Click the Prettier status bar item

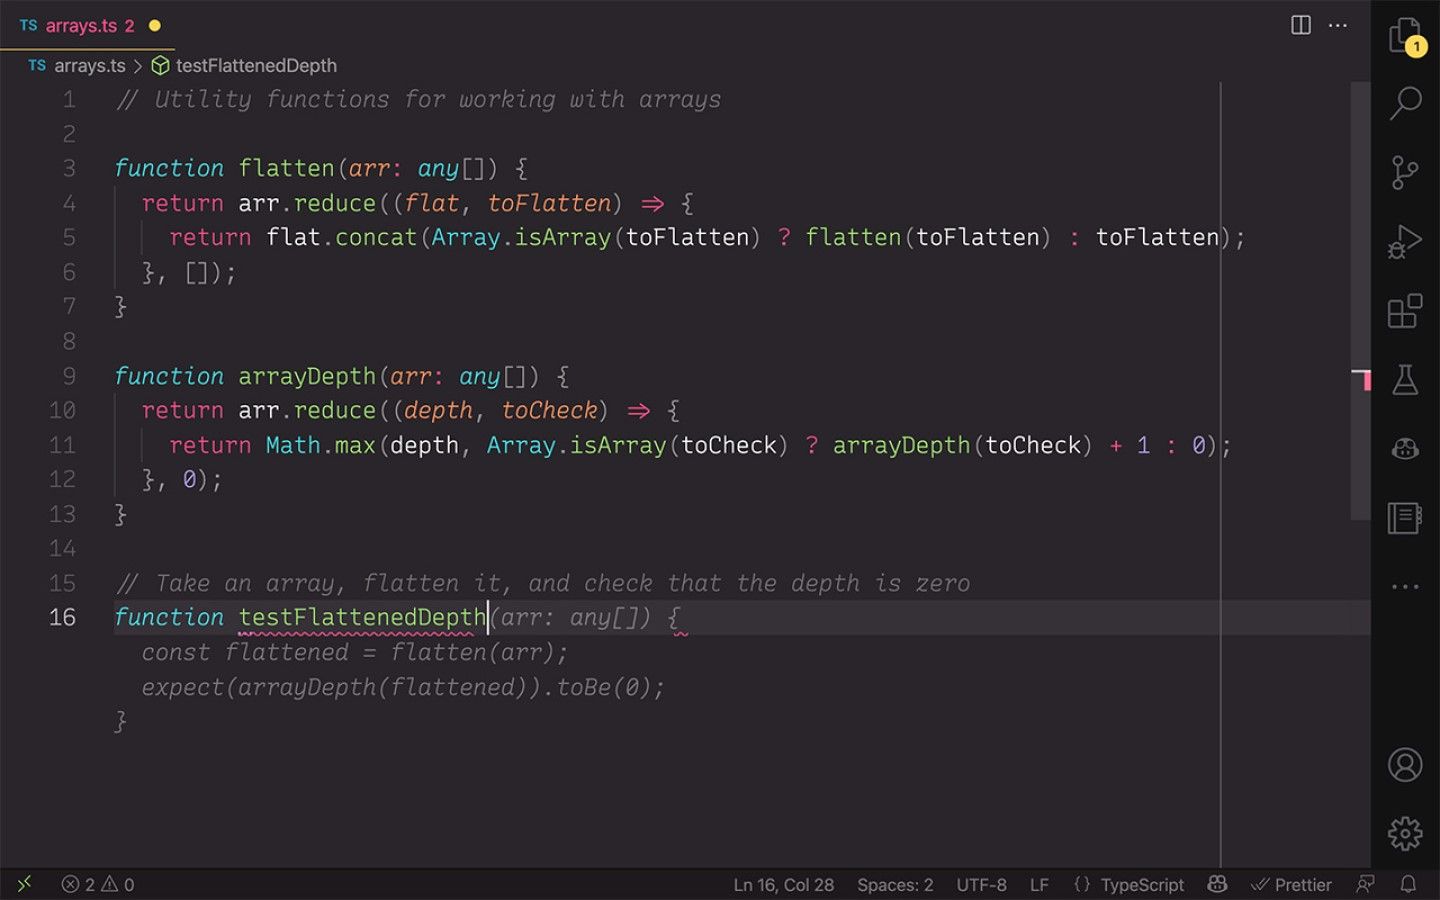(x=1291, y=885)
